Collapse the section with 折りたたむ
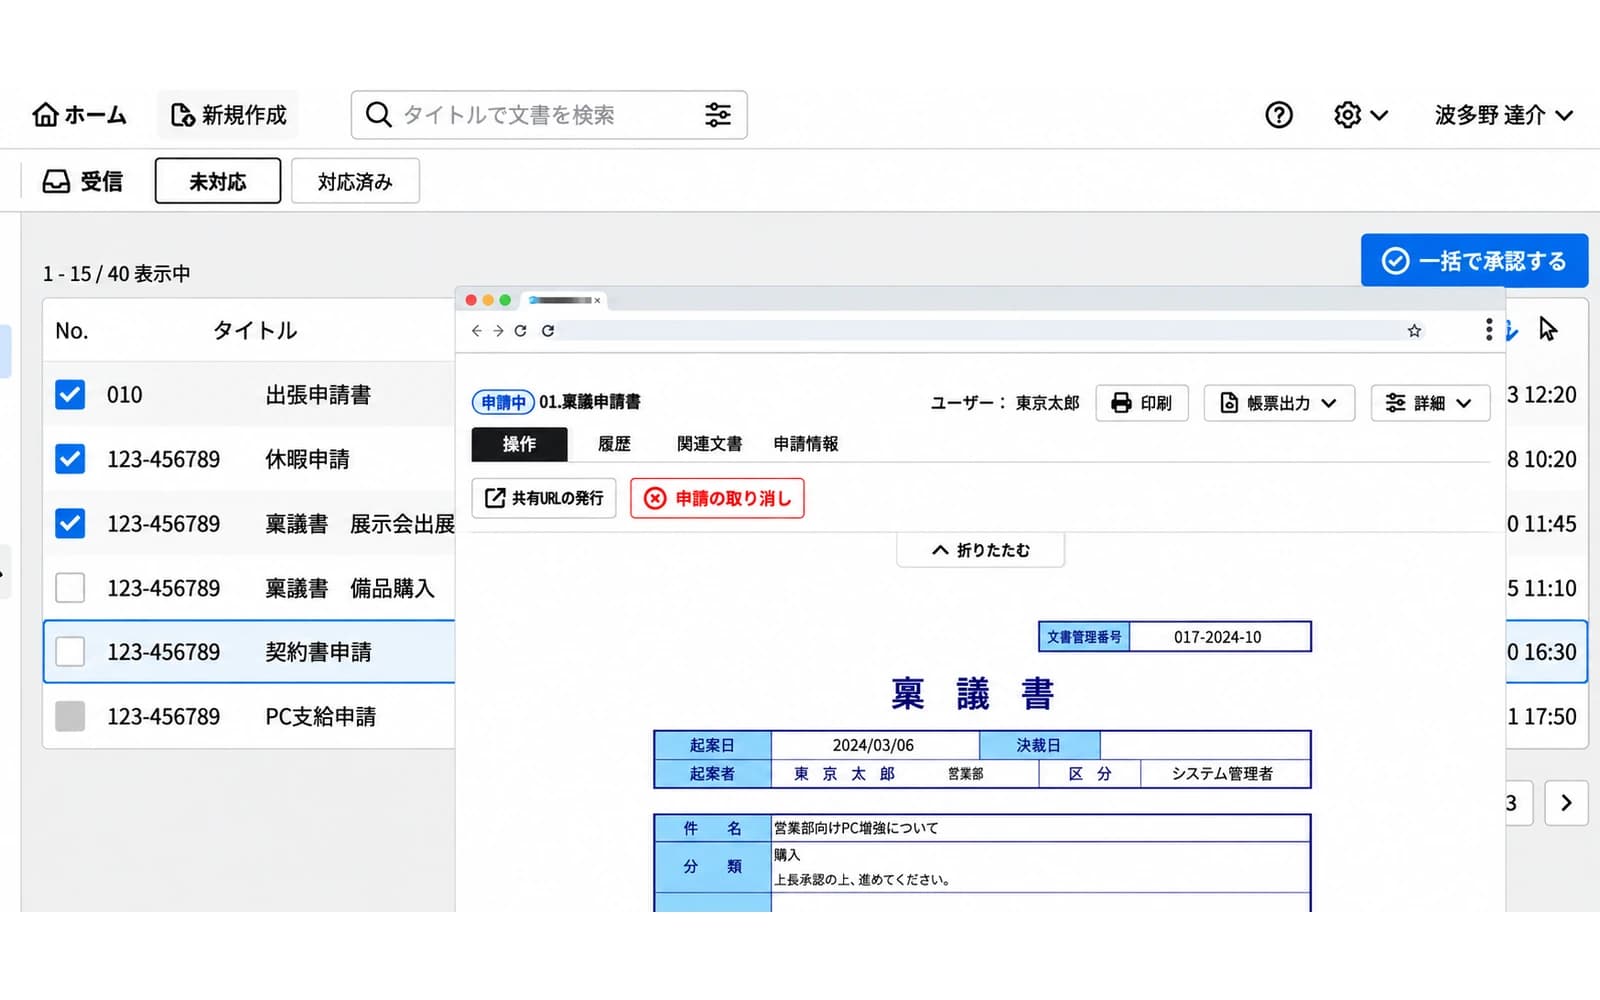The height and width of the screenshot is (1000, 1600). (x=980, y=550)
